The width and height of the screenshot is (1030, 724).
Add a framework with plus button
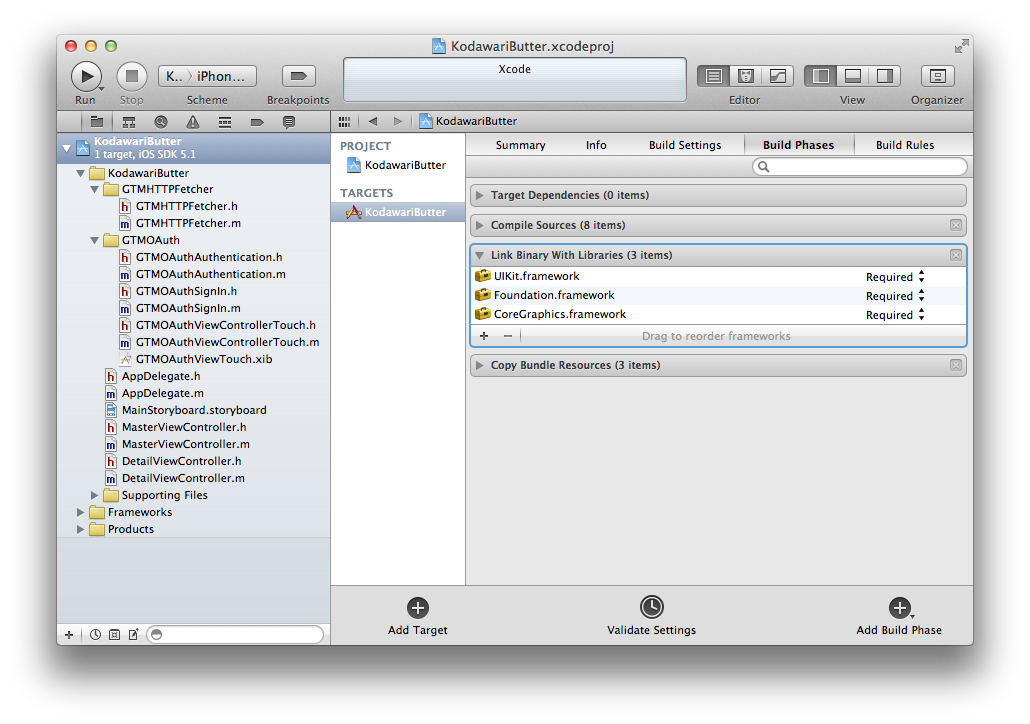click(x=484, y=336)
